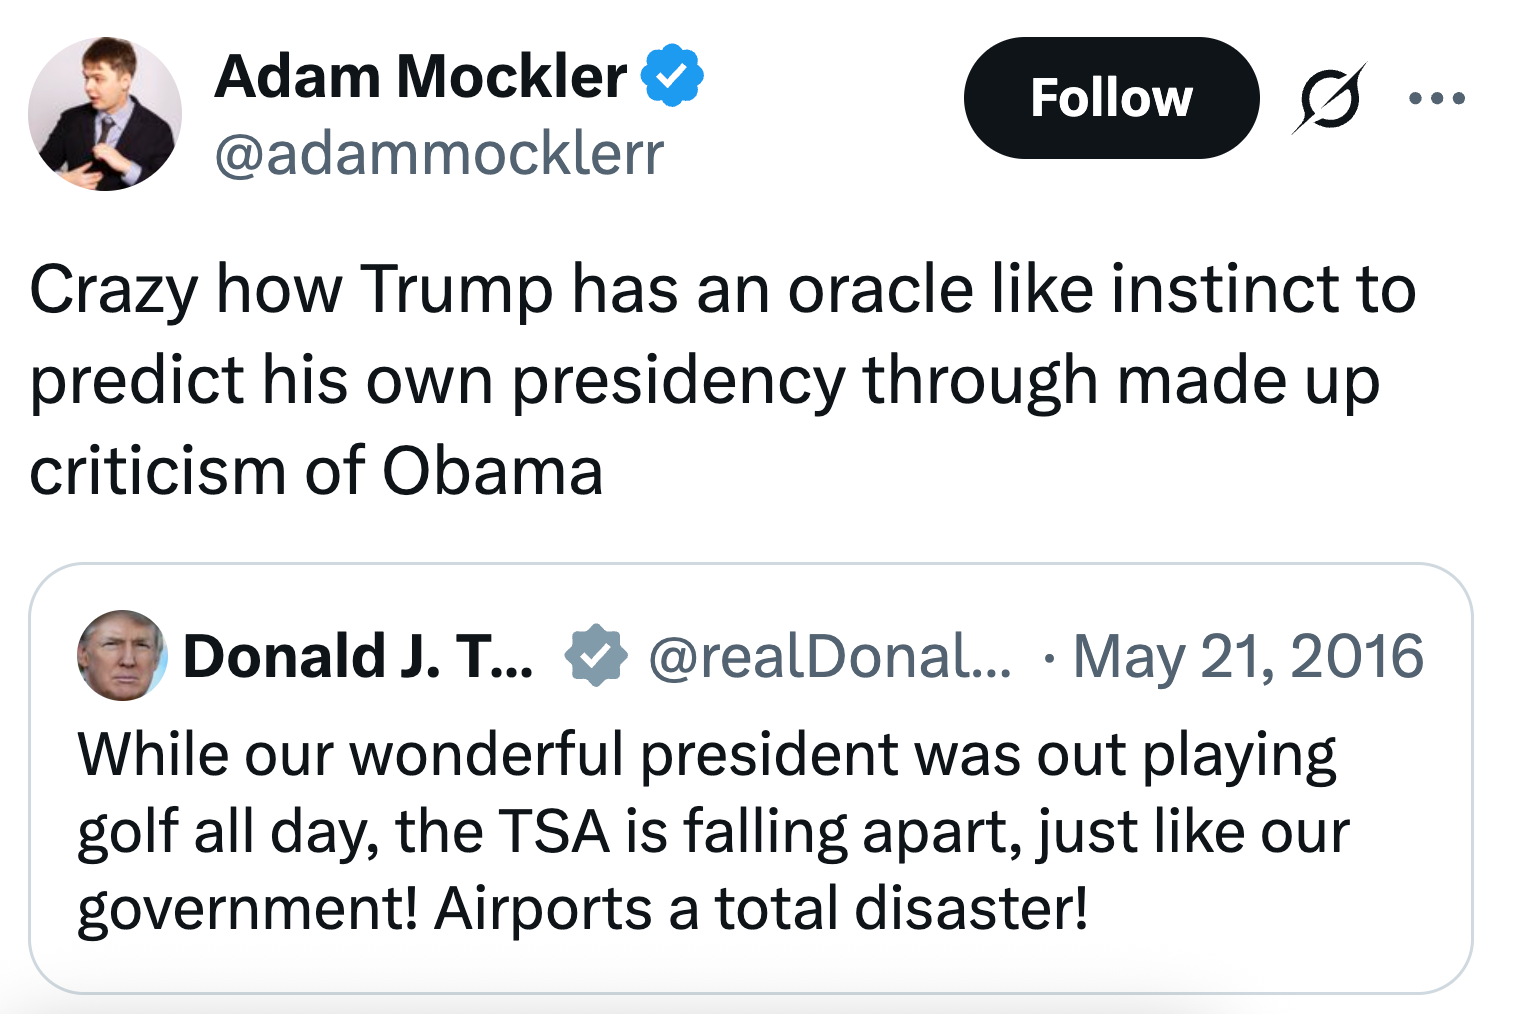Screen dimensions: 1522x1014
Task: Click the @realDonal... handle in quoted tweet
Action: (x=829, y=657)
